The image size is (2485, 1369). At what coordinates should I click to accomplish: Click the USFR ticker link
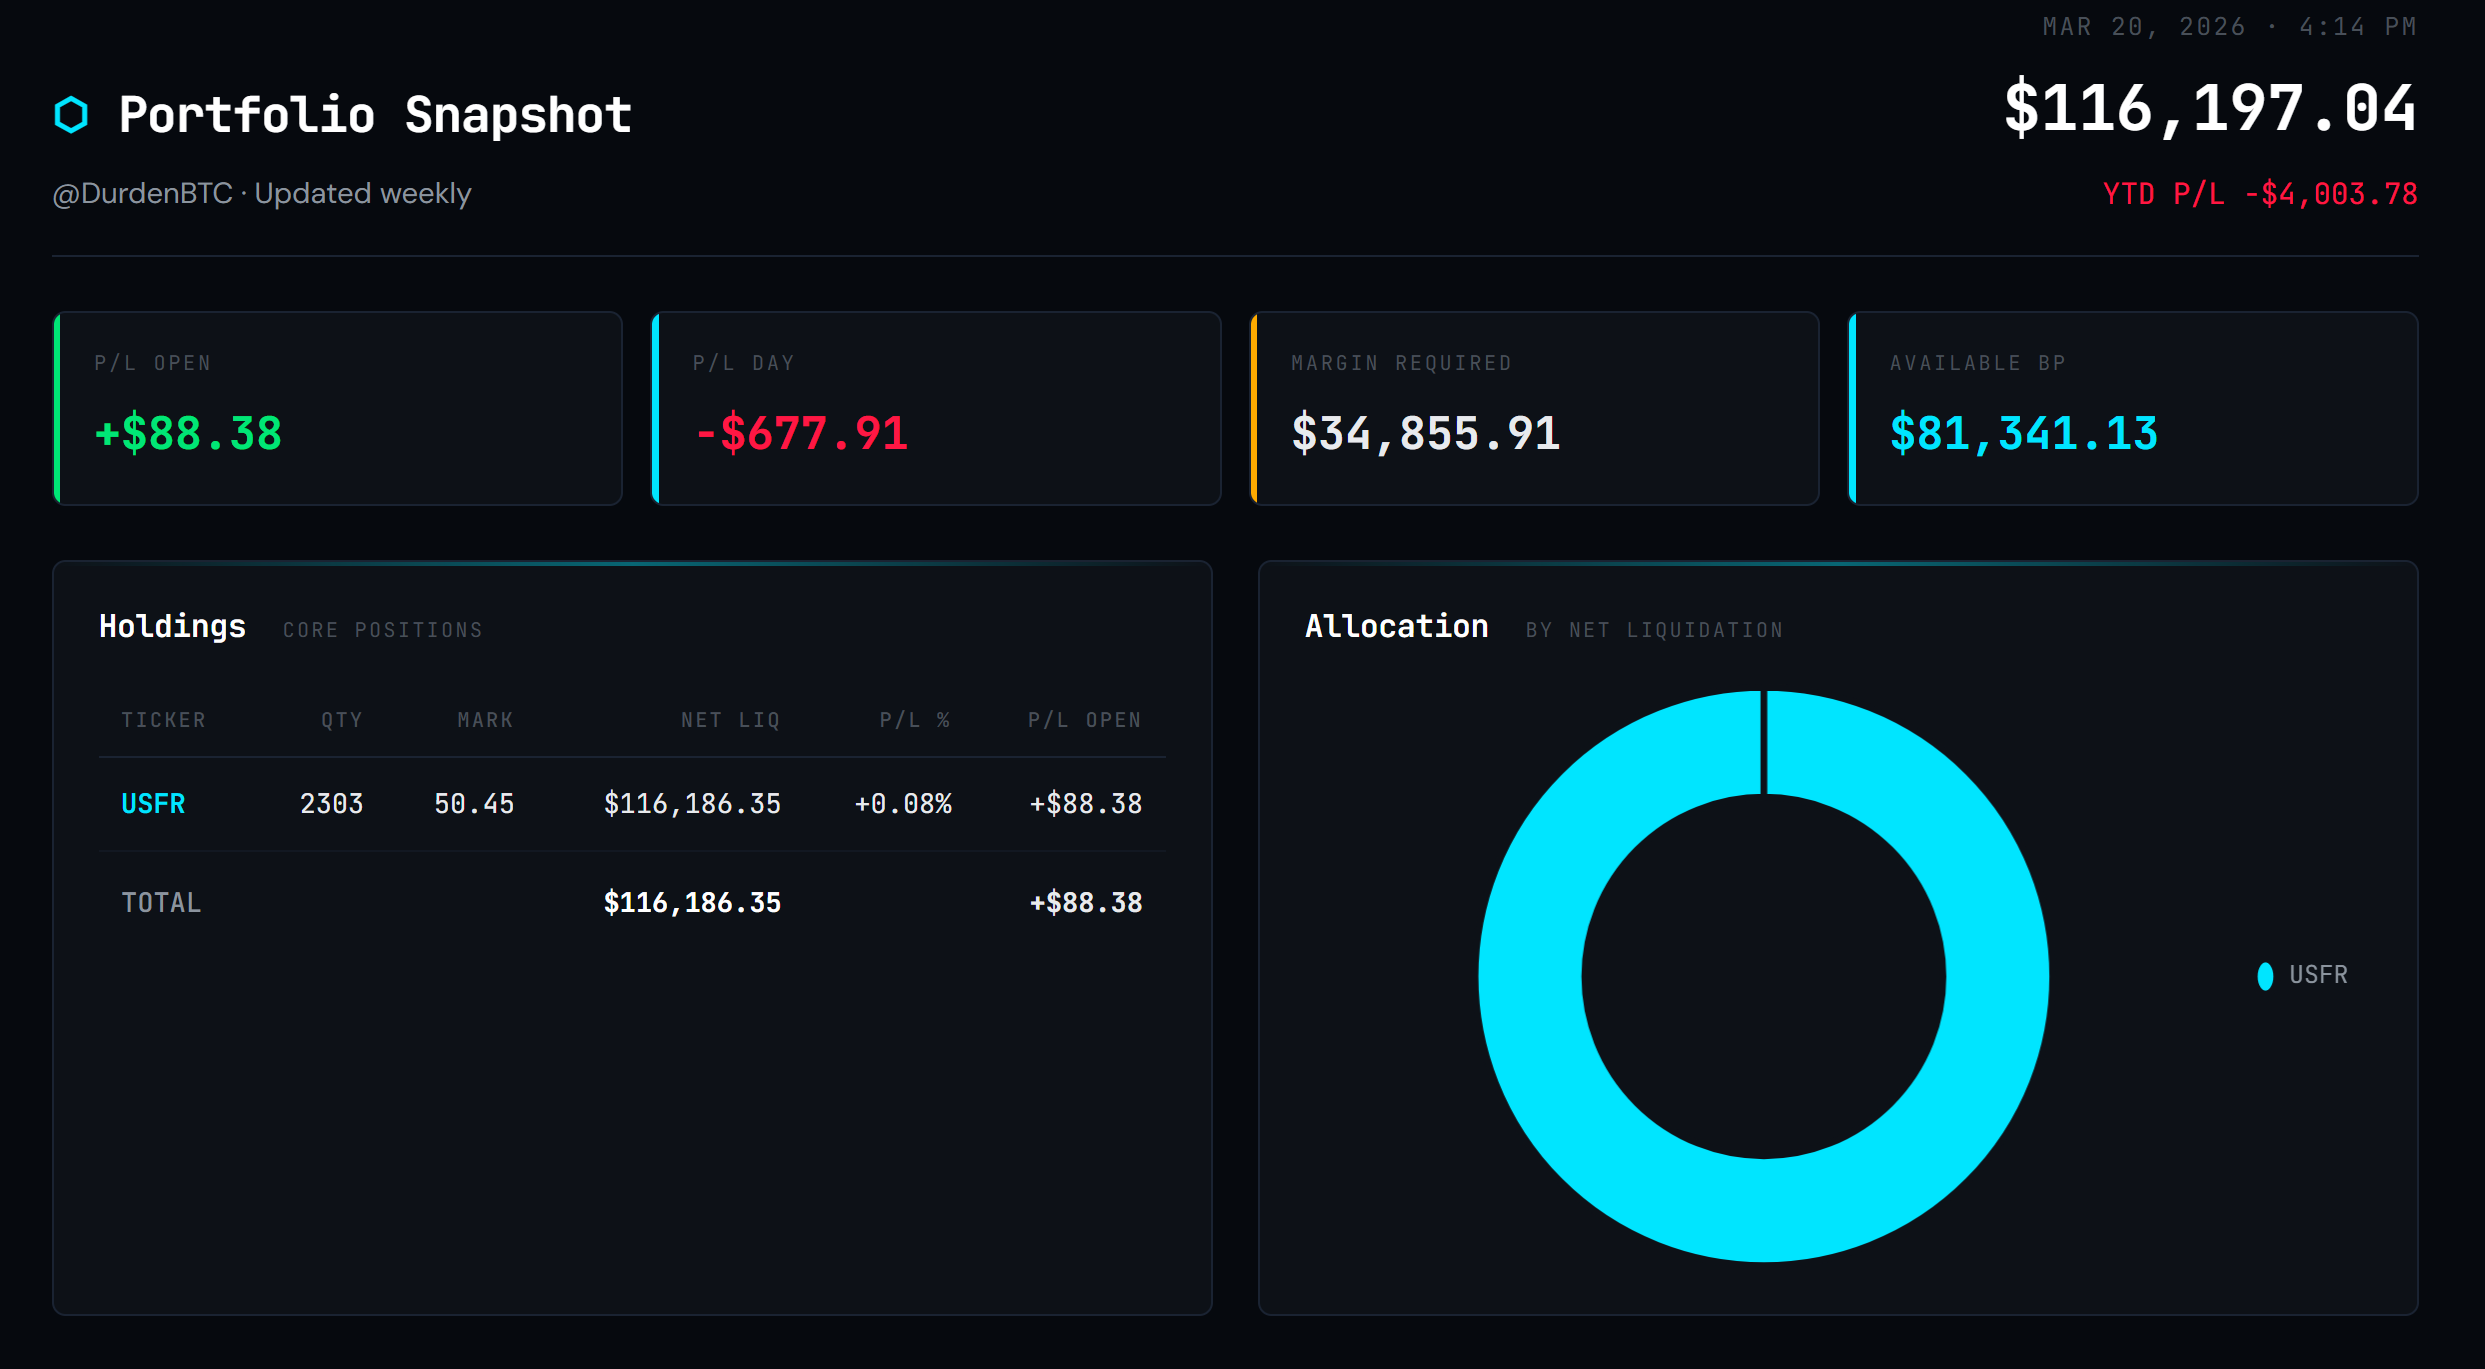(153, 804)
